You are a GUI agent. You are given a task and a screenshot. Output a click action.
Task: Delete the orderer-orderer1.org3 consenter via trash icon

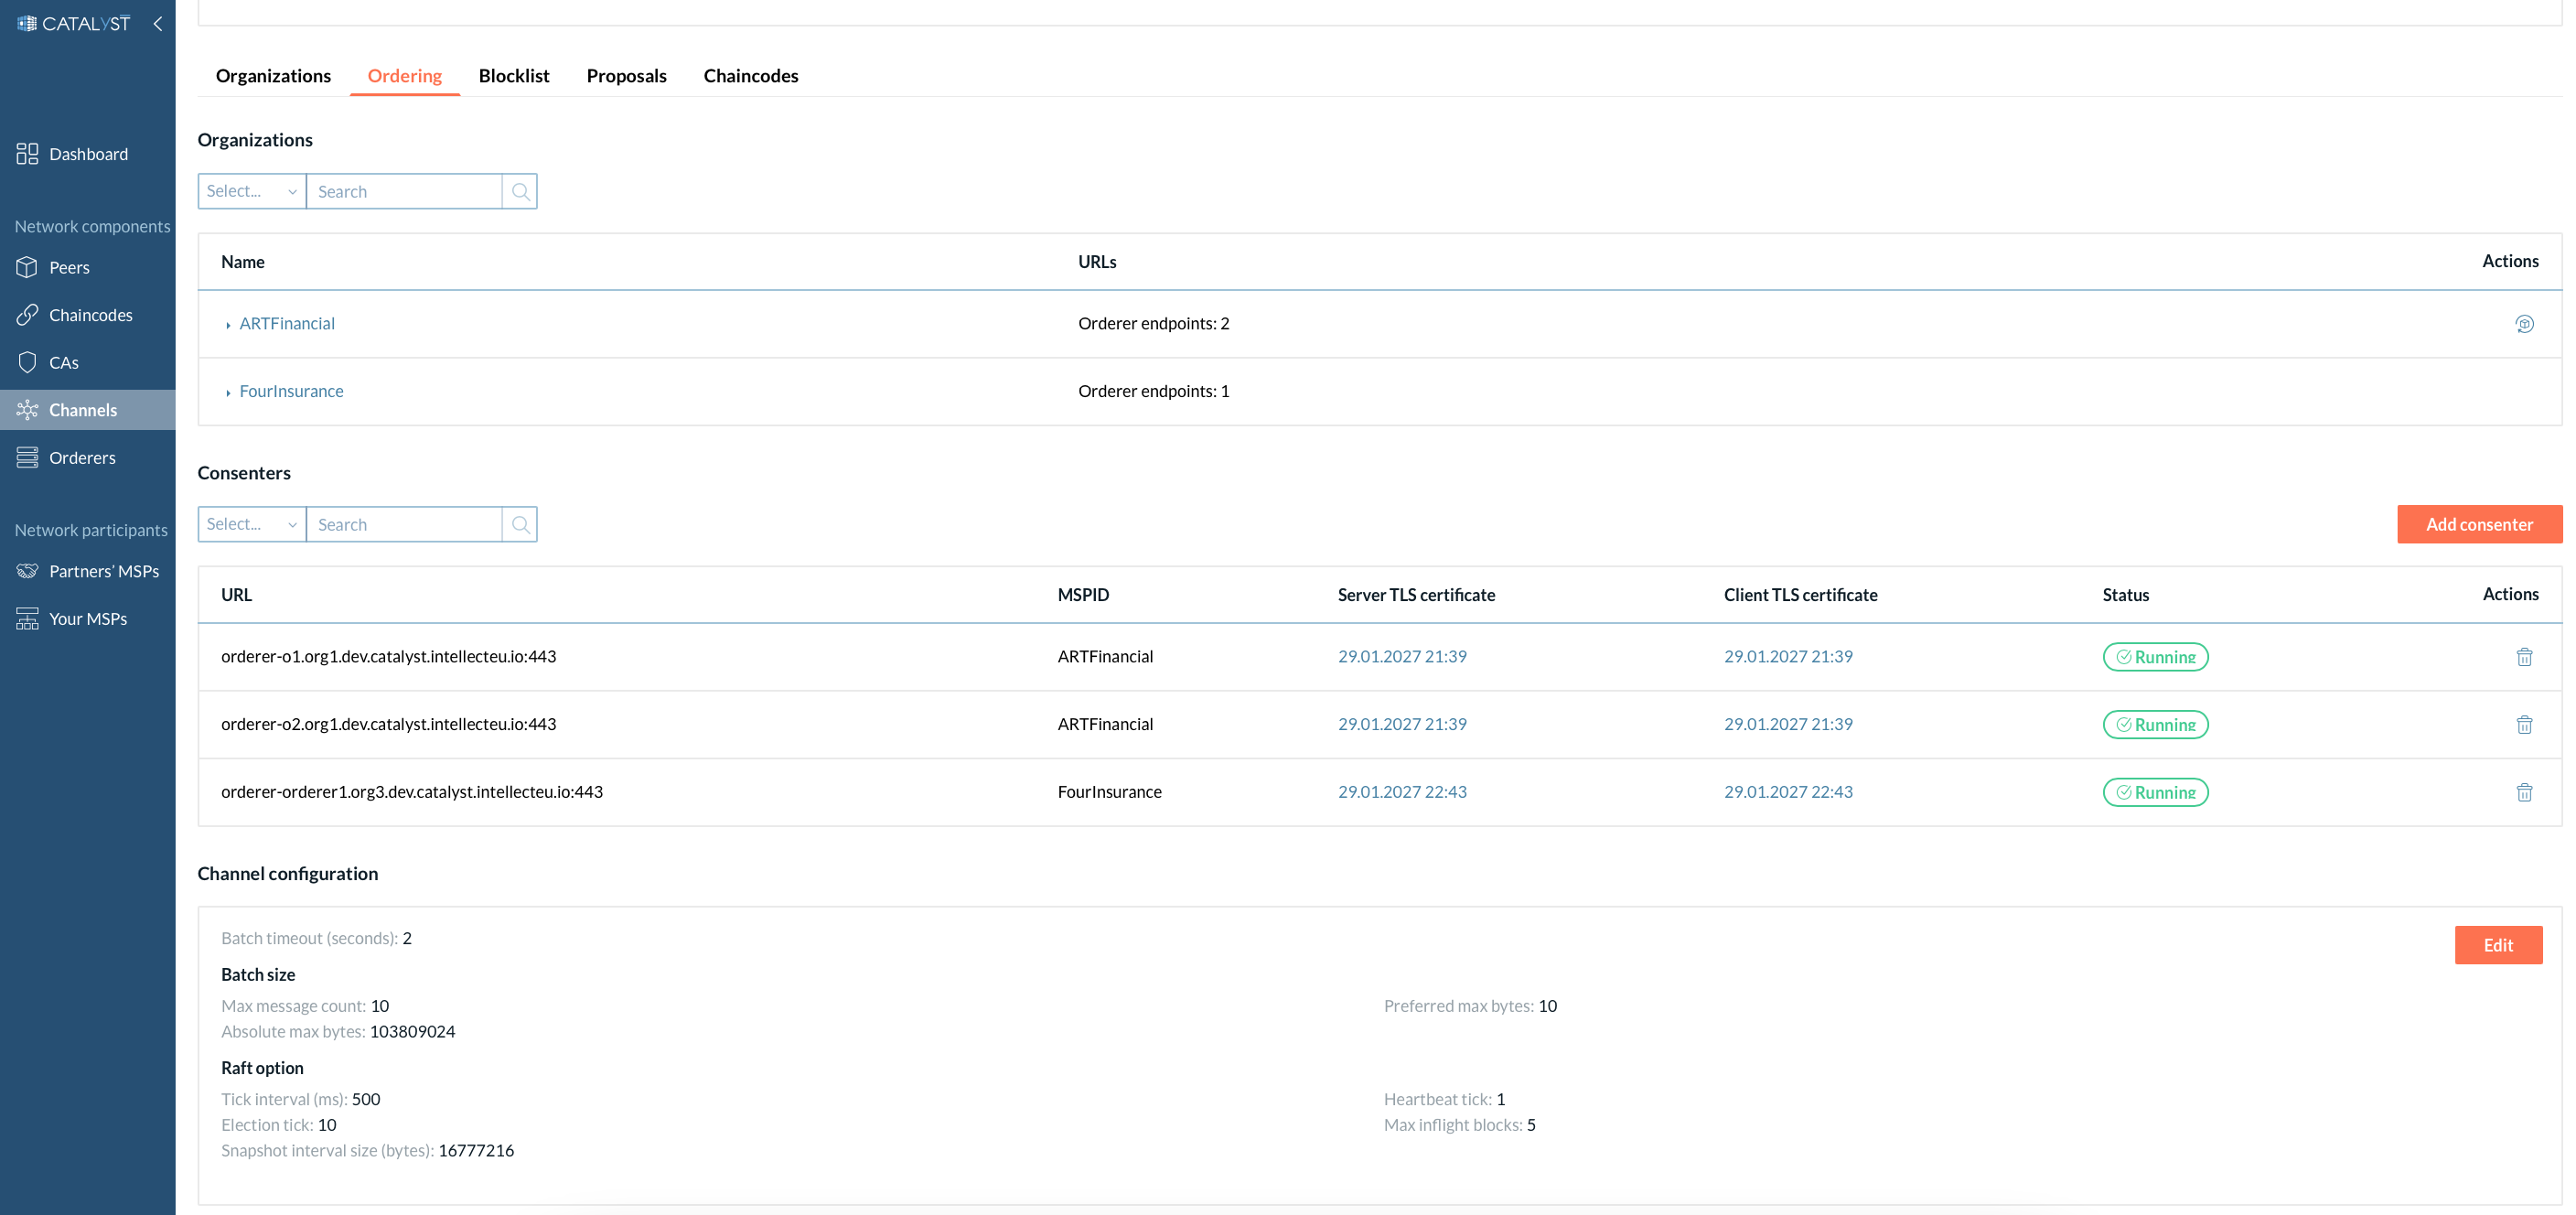[2523, 792]
